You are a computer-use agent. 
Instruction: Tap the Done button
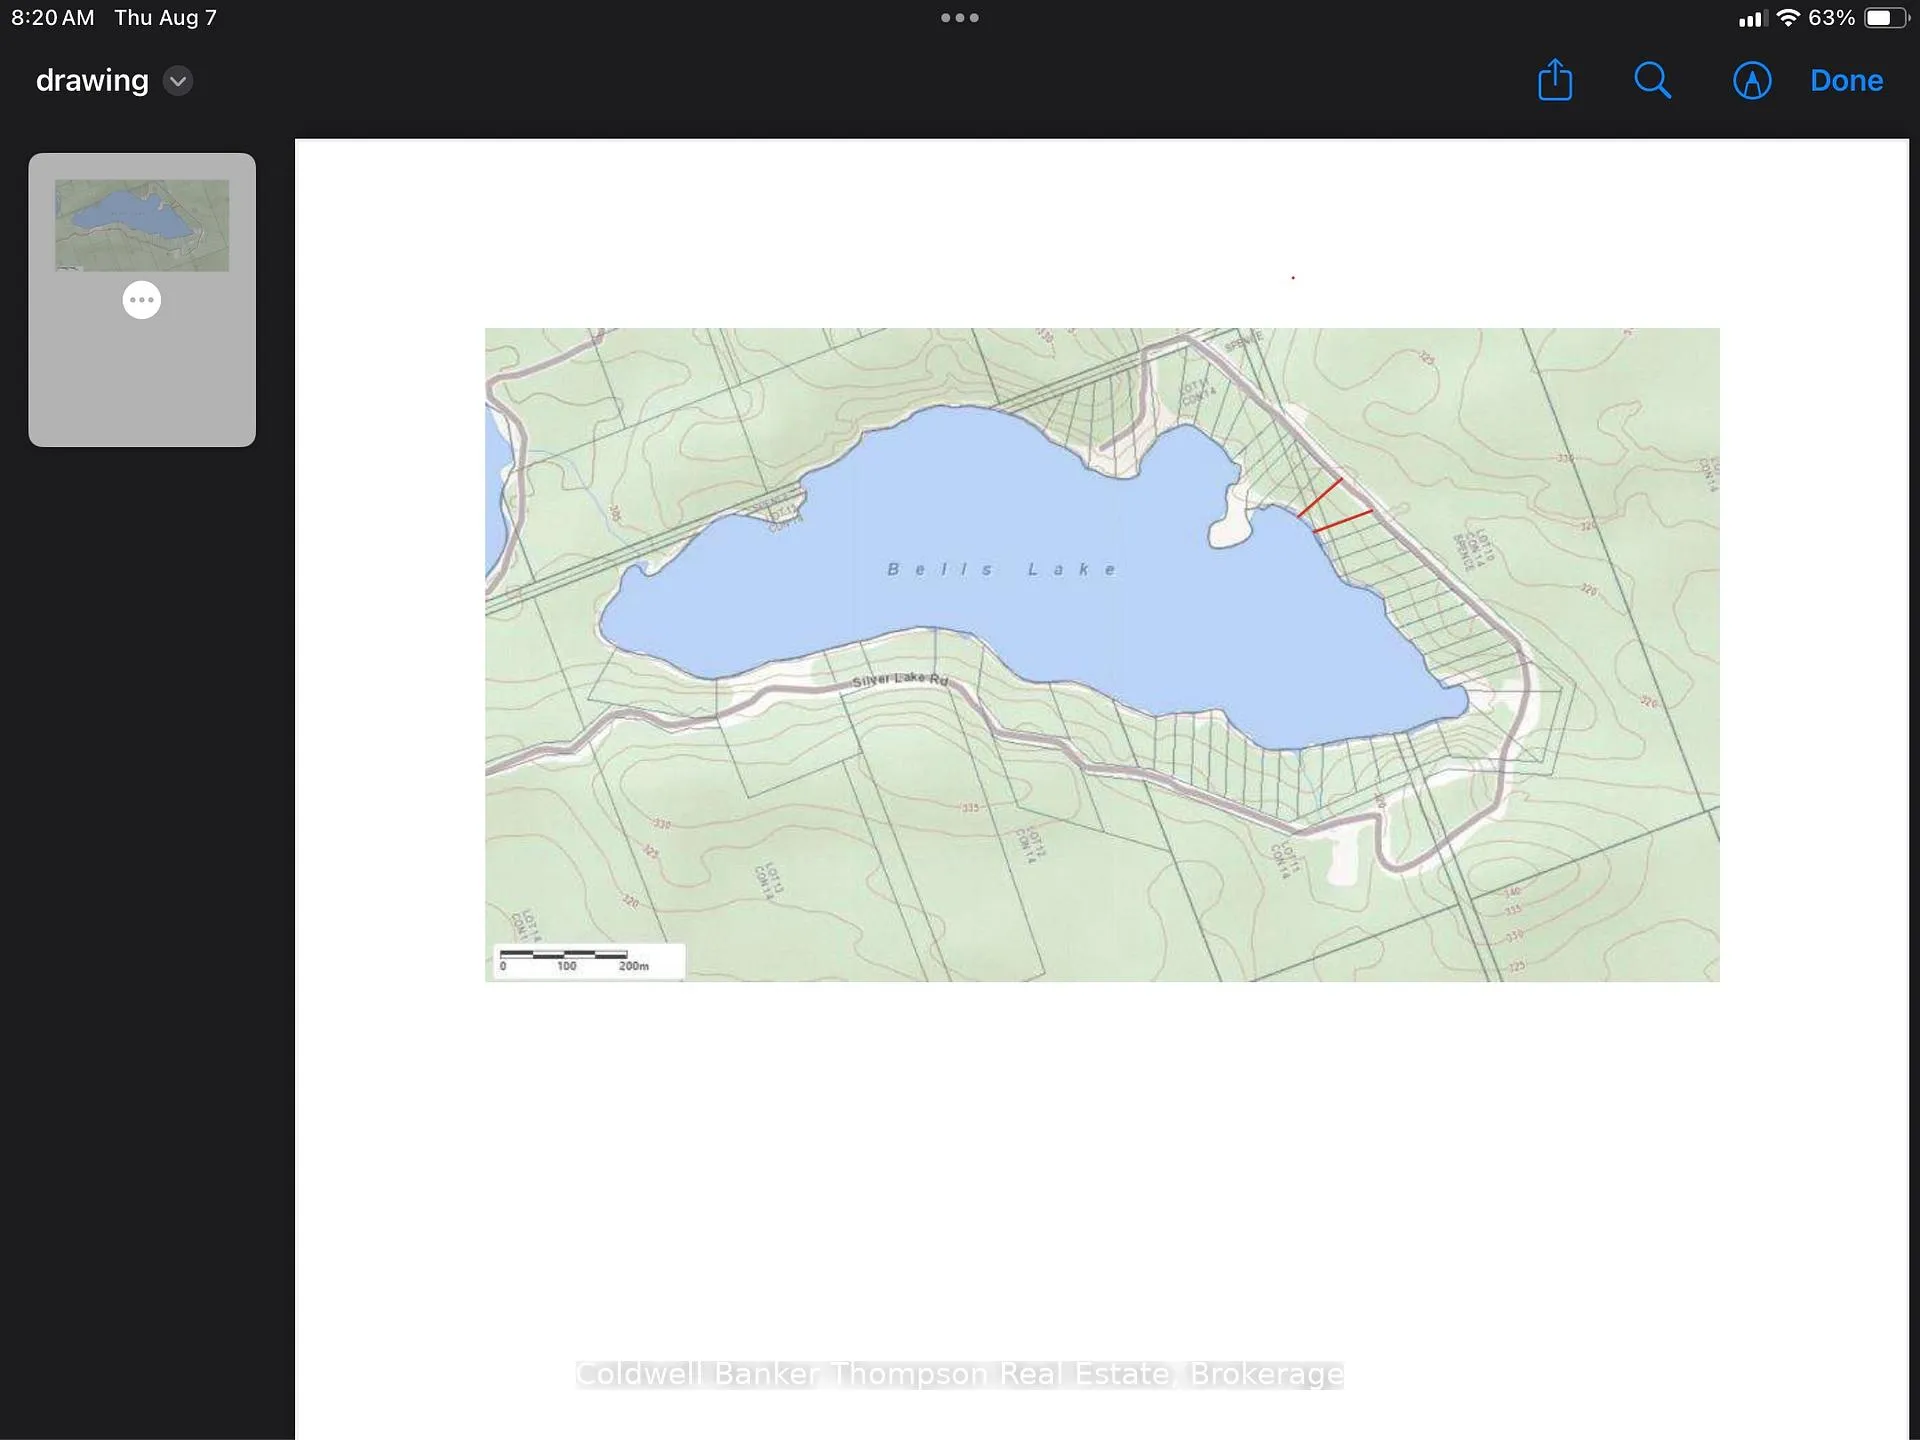[1846, 80]
